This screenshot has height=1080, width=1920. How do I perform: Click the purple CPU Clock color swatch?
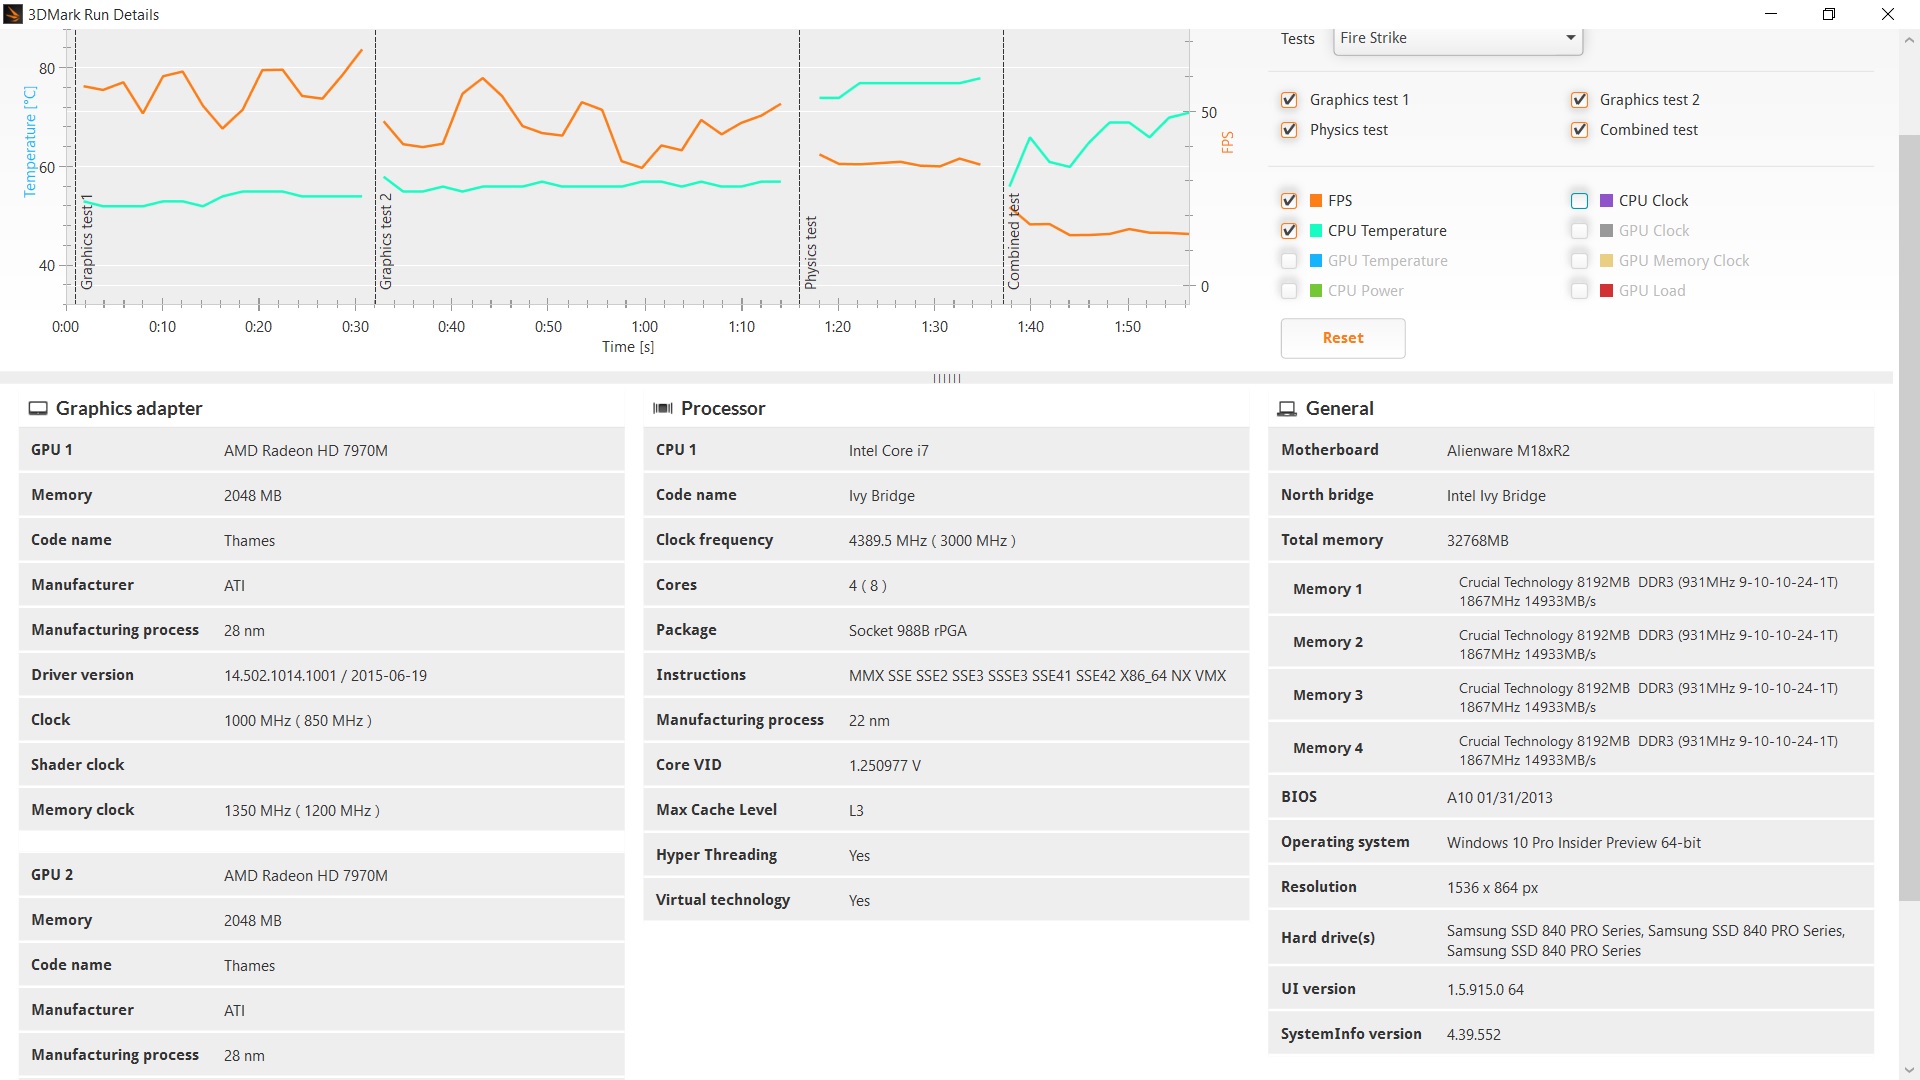(1606, 201)
